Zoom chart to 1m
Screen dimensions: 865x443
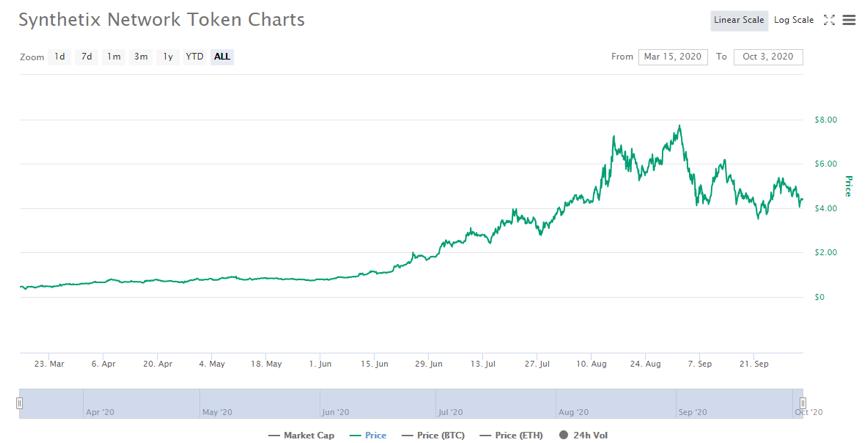(114, 57)
